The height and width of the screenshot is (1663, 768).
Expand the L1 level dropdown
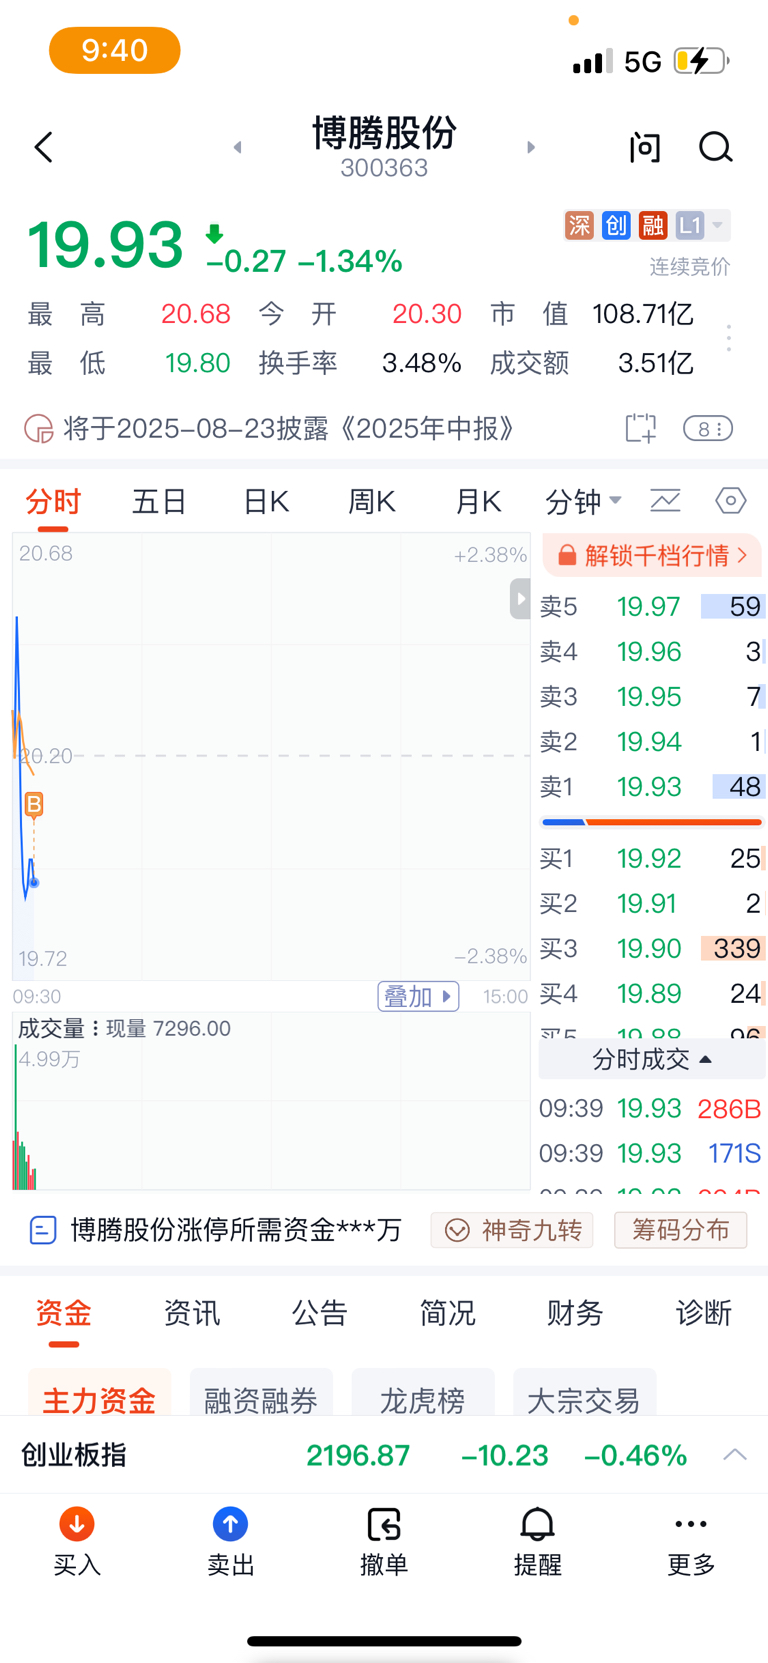[701, 225]
